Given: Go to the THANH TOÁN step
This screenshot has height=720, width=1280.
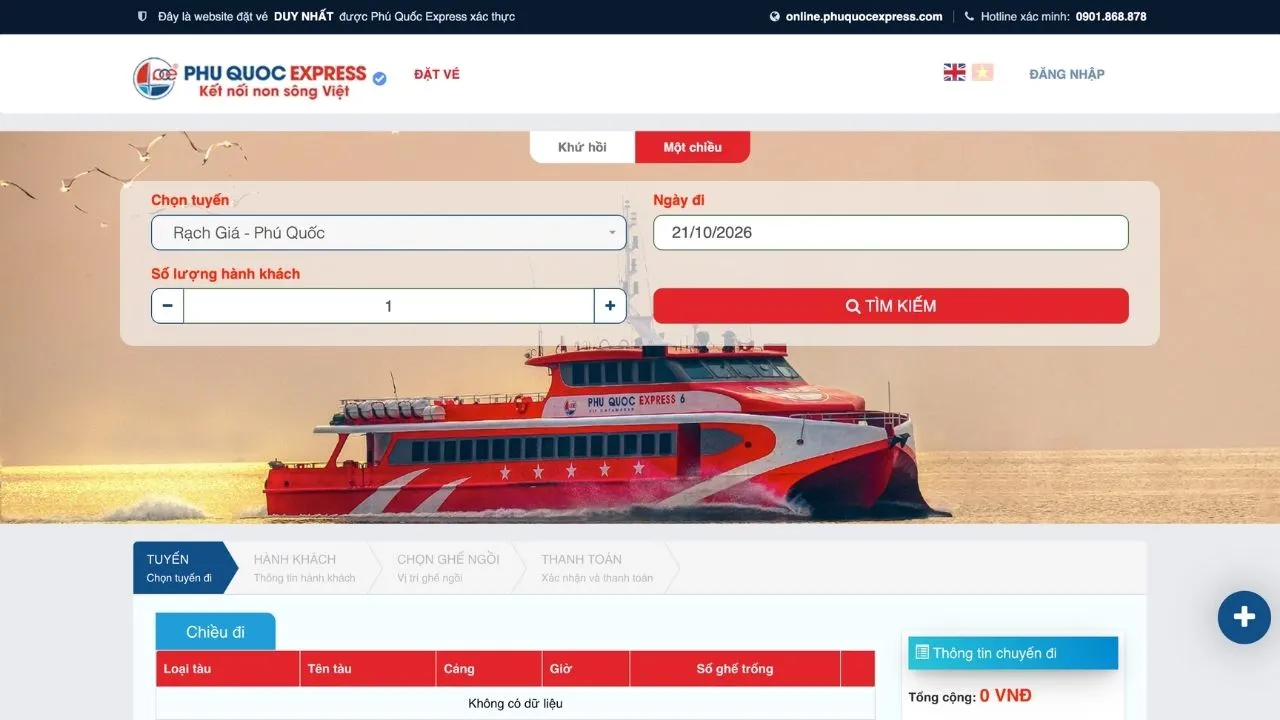Looking at the screenshot, I should coord(597,568).
